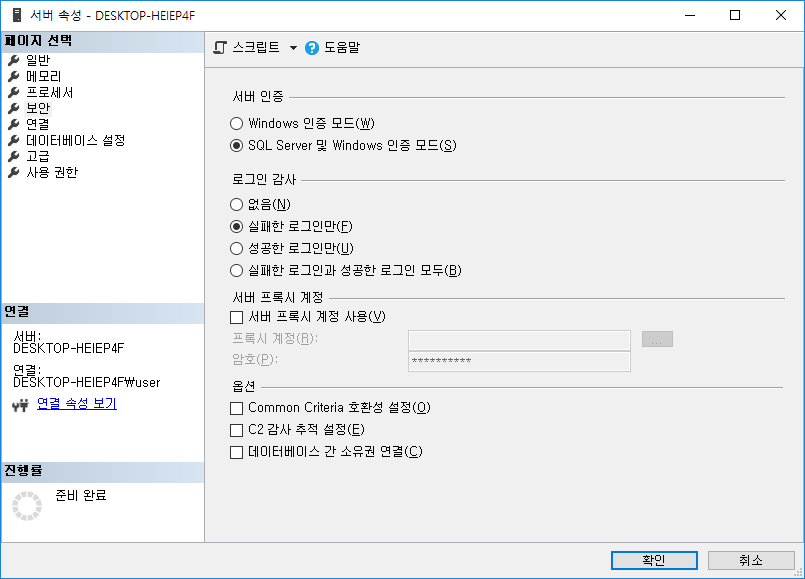Minimize the 서버 속성 window
Image resolution: width=805 pixels, height=579 pixels.
(x=690, y=15)
